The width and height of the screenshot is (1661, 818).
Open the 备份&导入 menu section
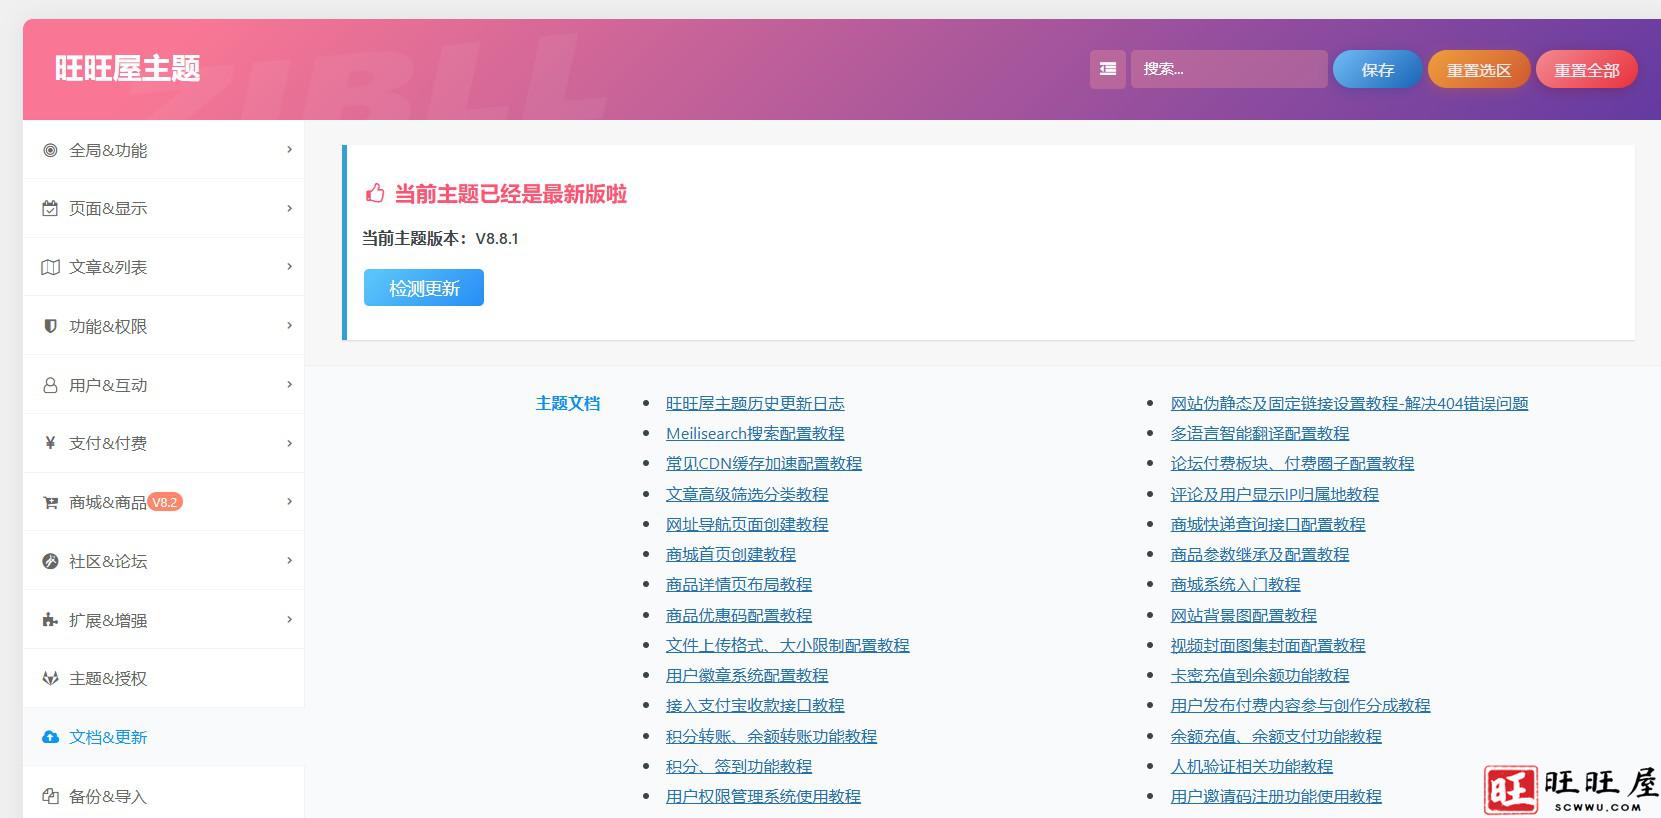click(163, 796)
